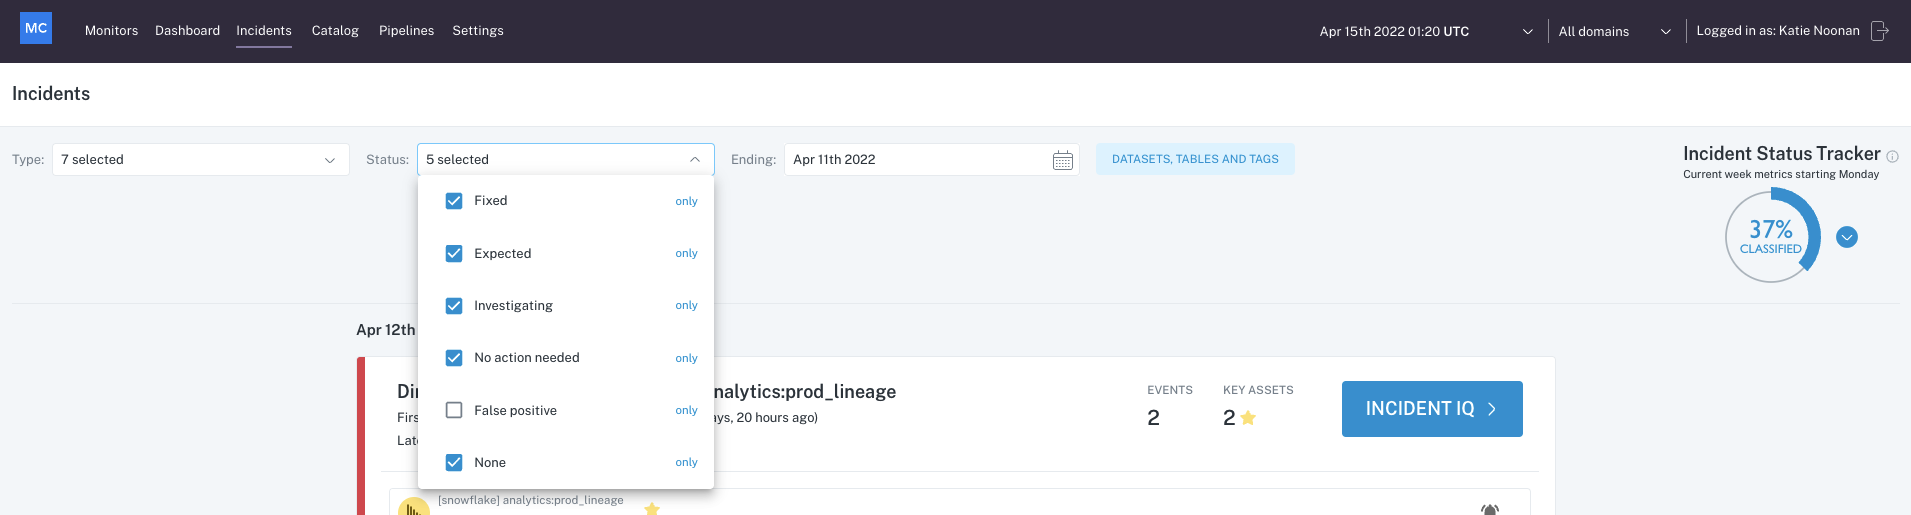Image resolution: width=1911 pixels, height=515 pixels.
Task: Click 'only' link for False positive
Action: [x=686, y=410]
